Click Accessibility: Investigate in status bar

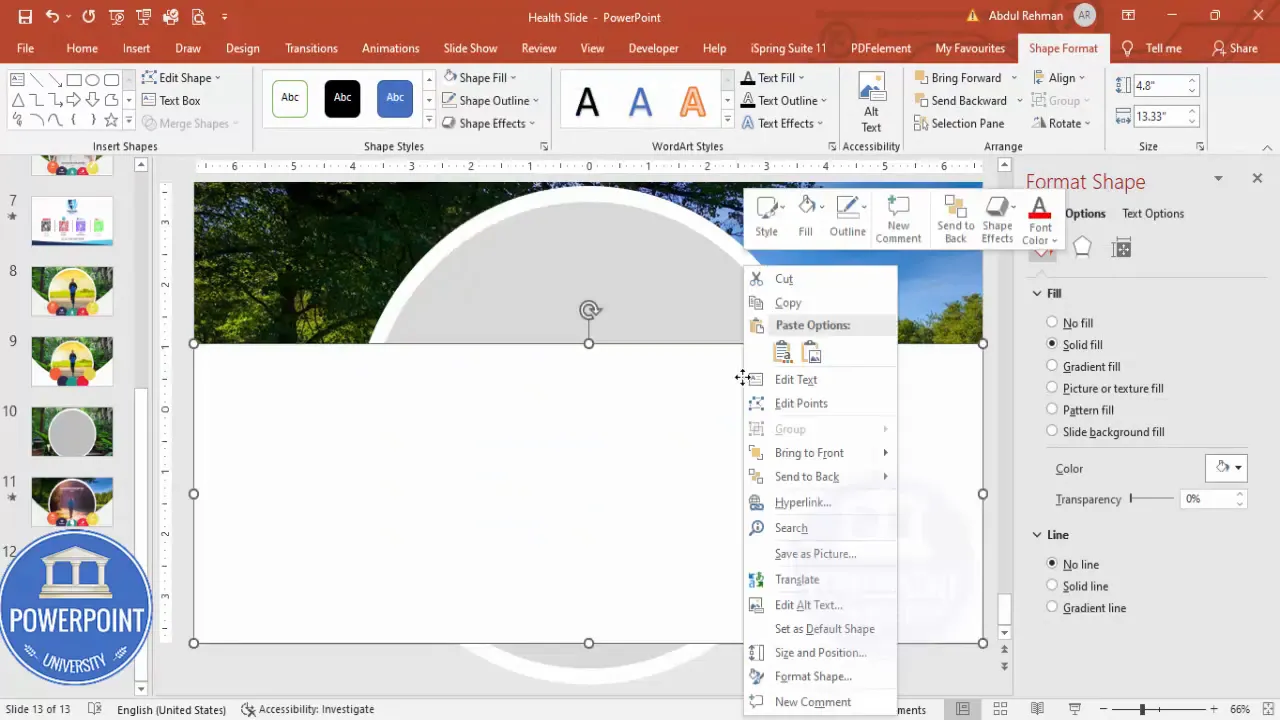tap(308, 709)
